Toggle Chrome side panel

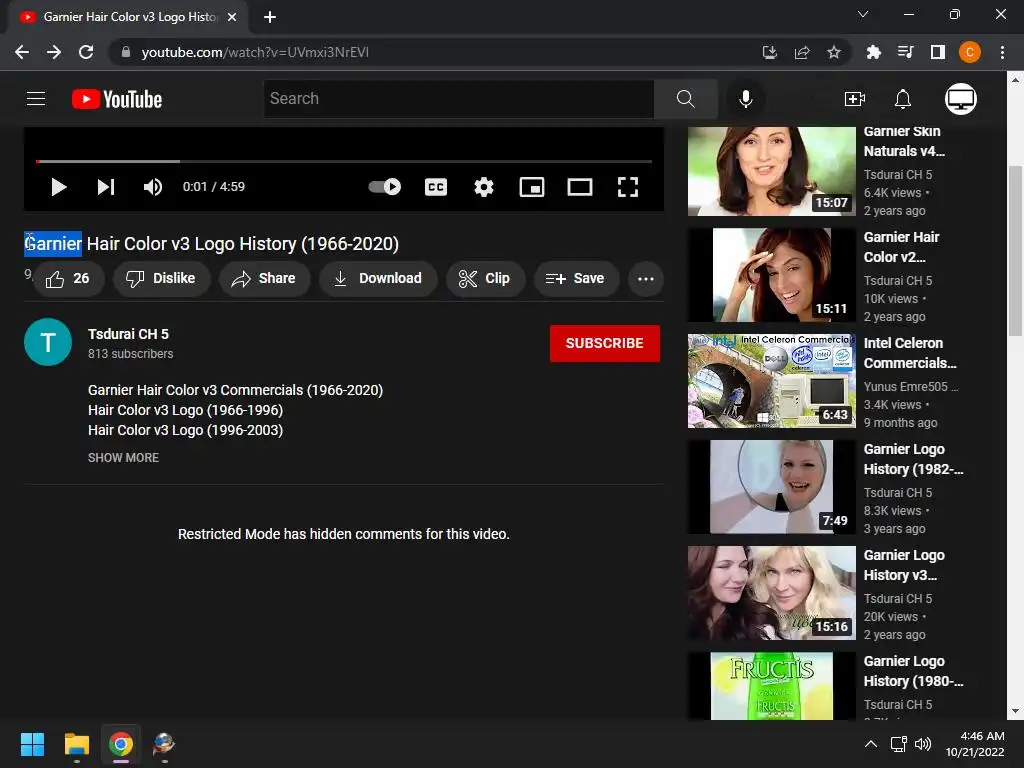(938, 52)
